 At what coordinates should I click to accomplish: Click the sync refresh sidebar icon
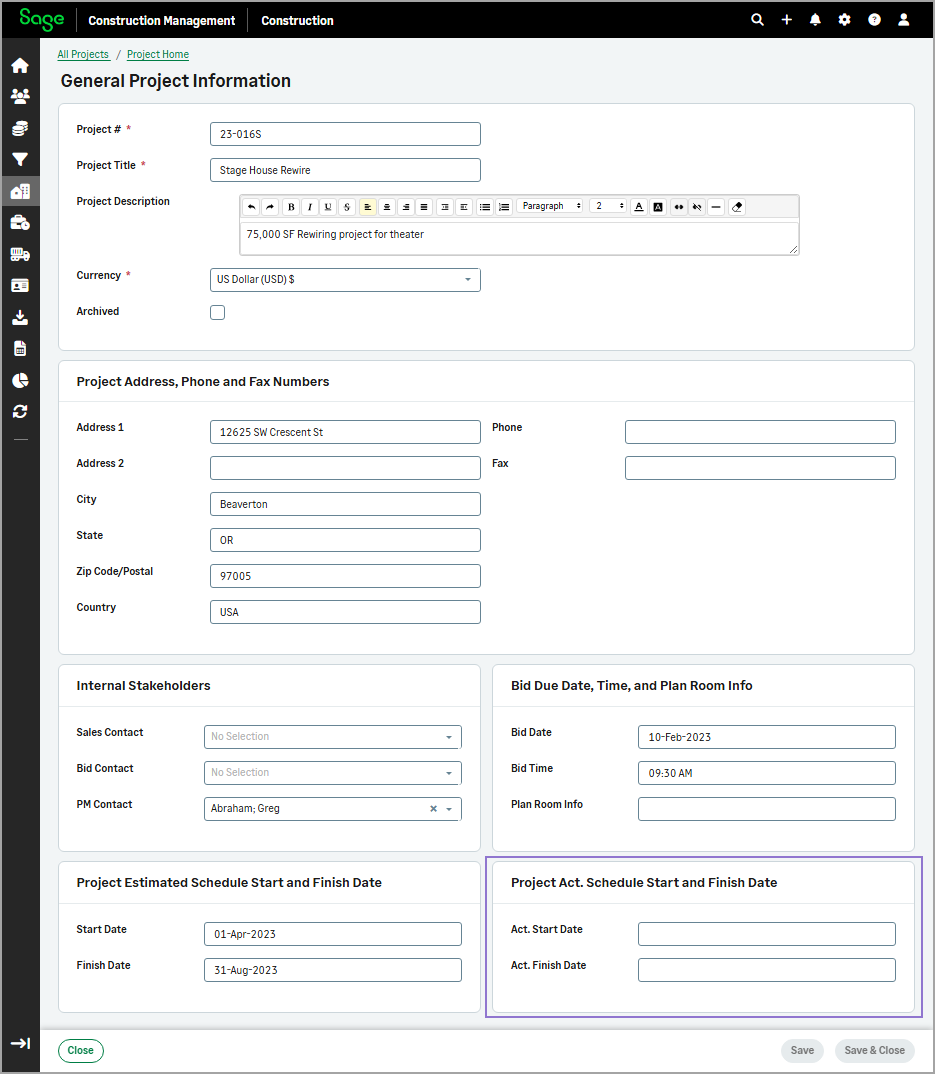(20, 411)
